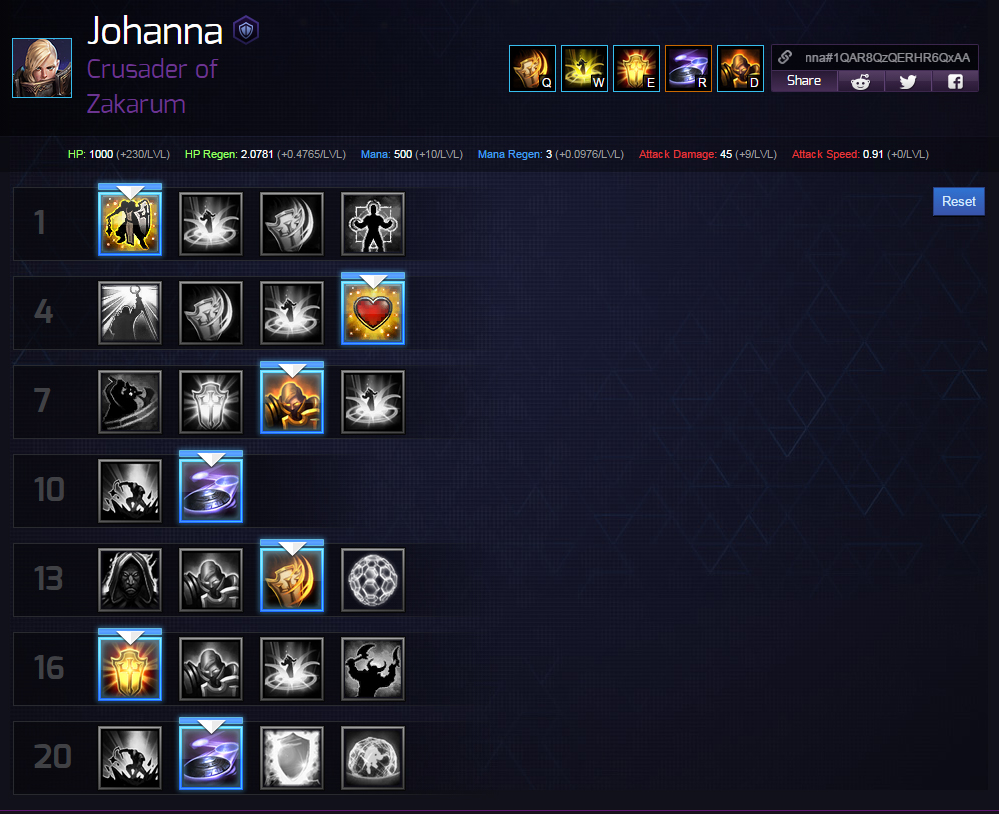Screen dimensions: 999x814
Task: Select the dome shield talent at level 20
Action: [x=373, y=758]
